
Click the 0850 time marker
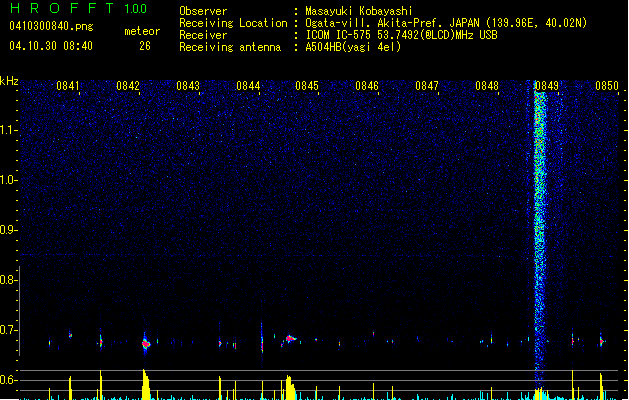(607, 86)
